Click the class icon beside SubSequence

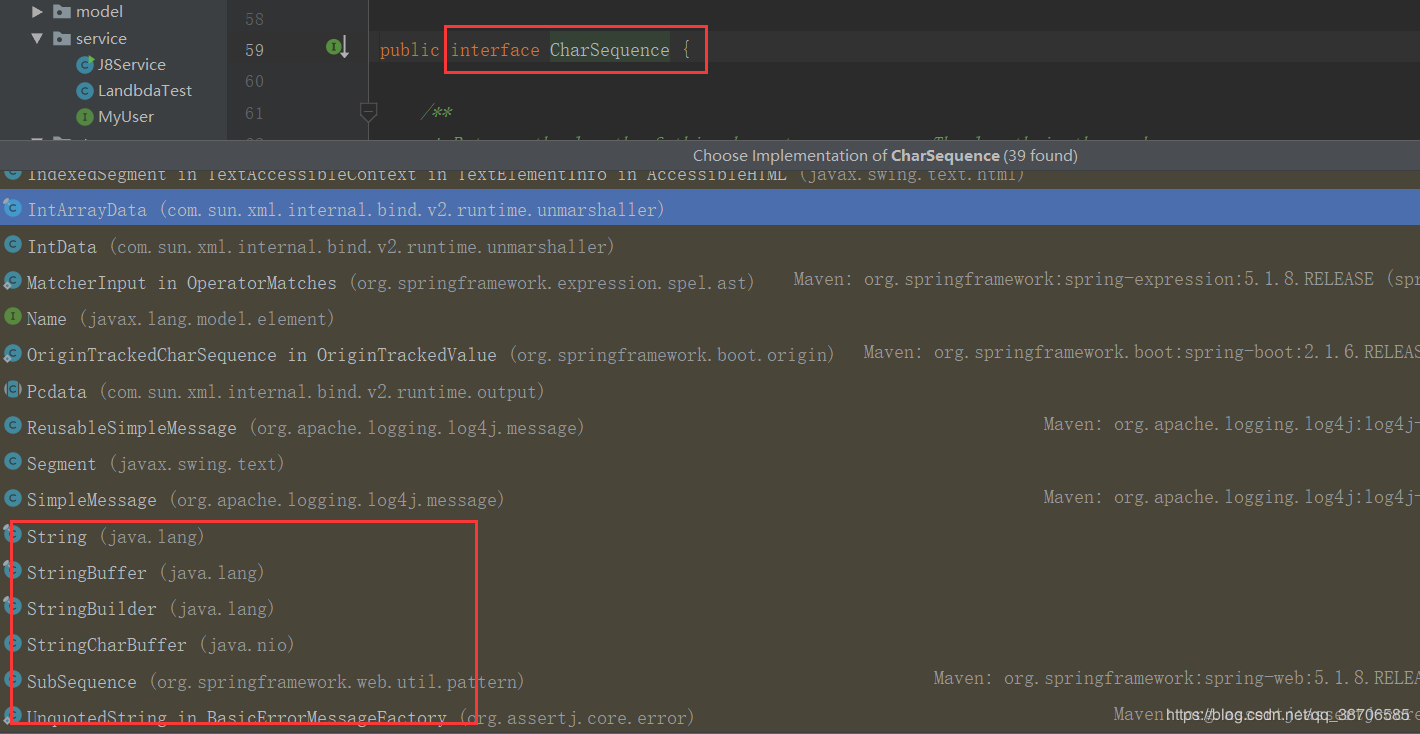(13, 680)
